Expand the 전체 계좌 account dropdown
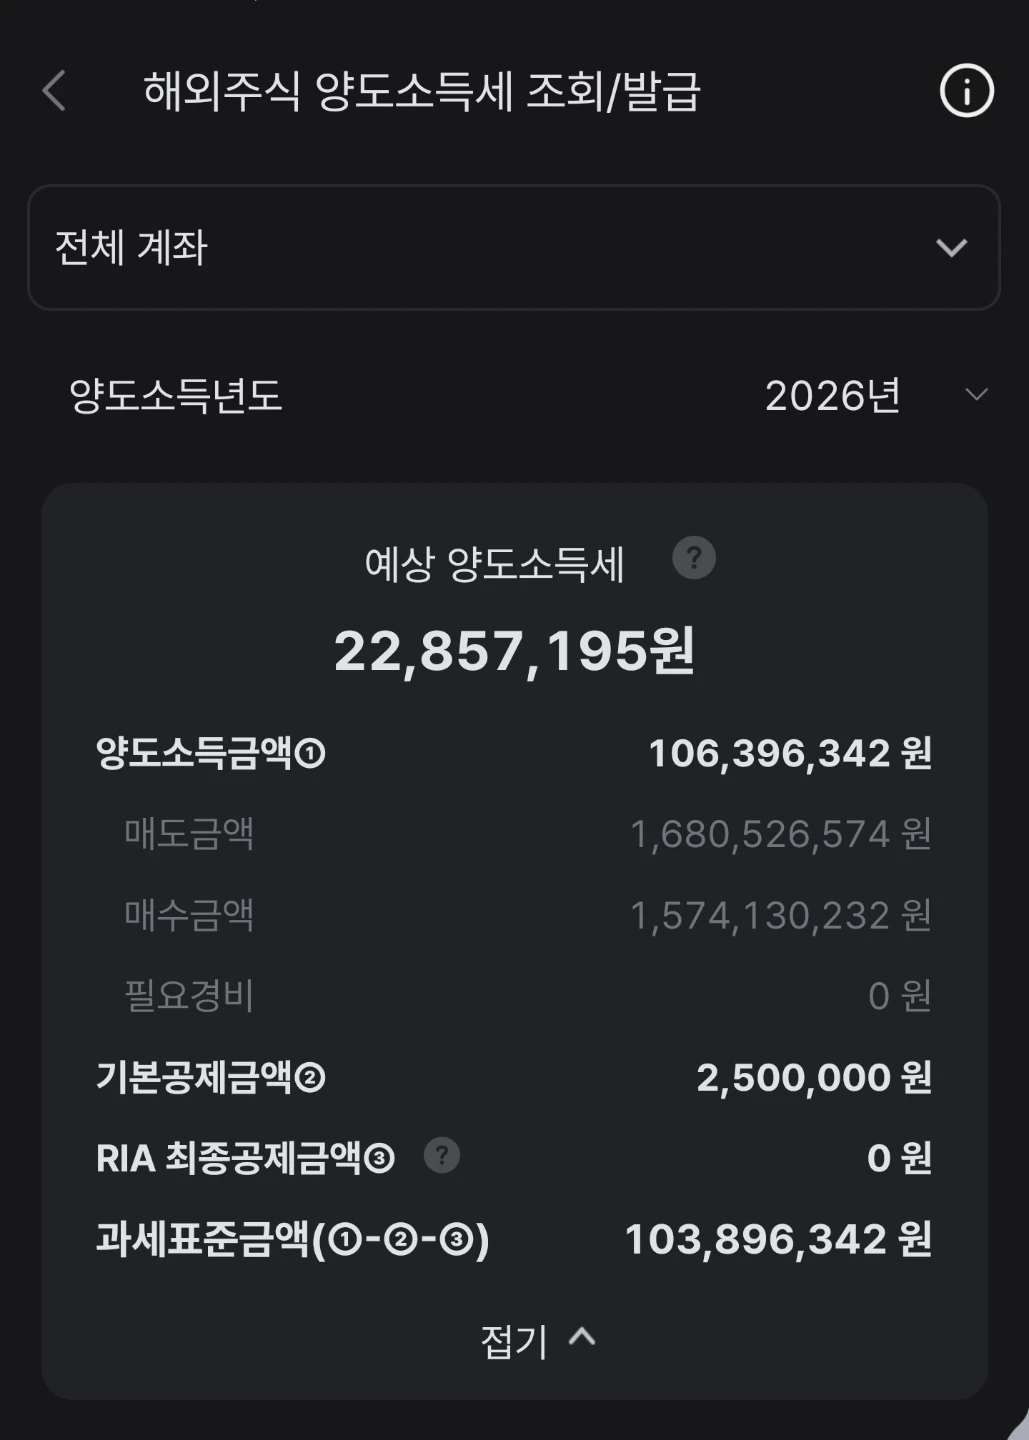1029x1440 pixels. (x=514, y=247)
